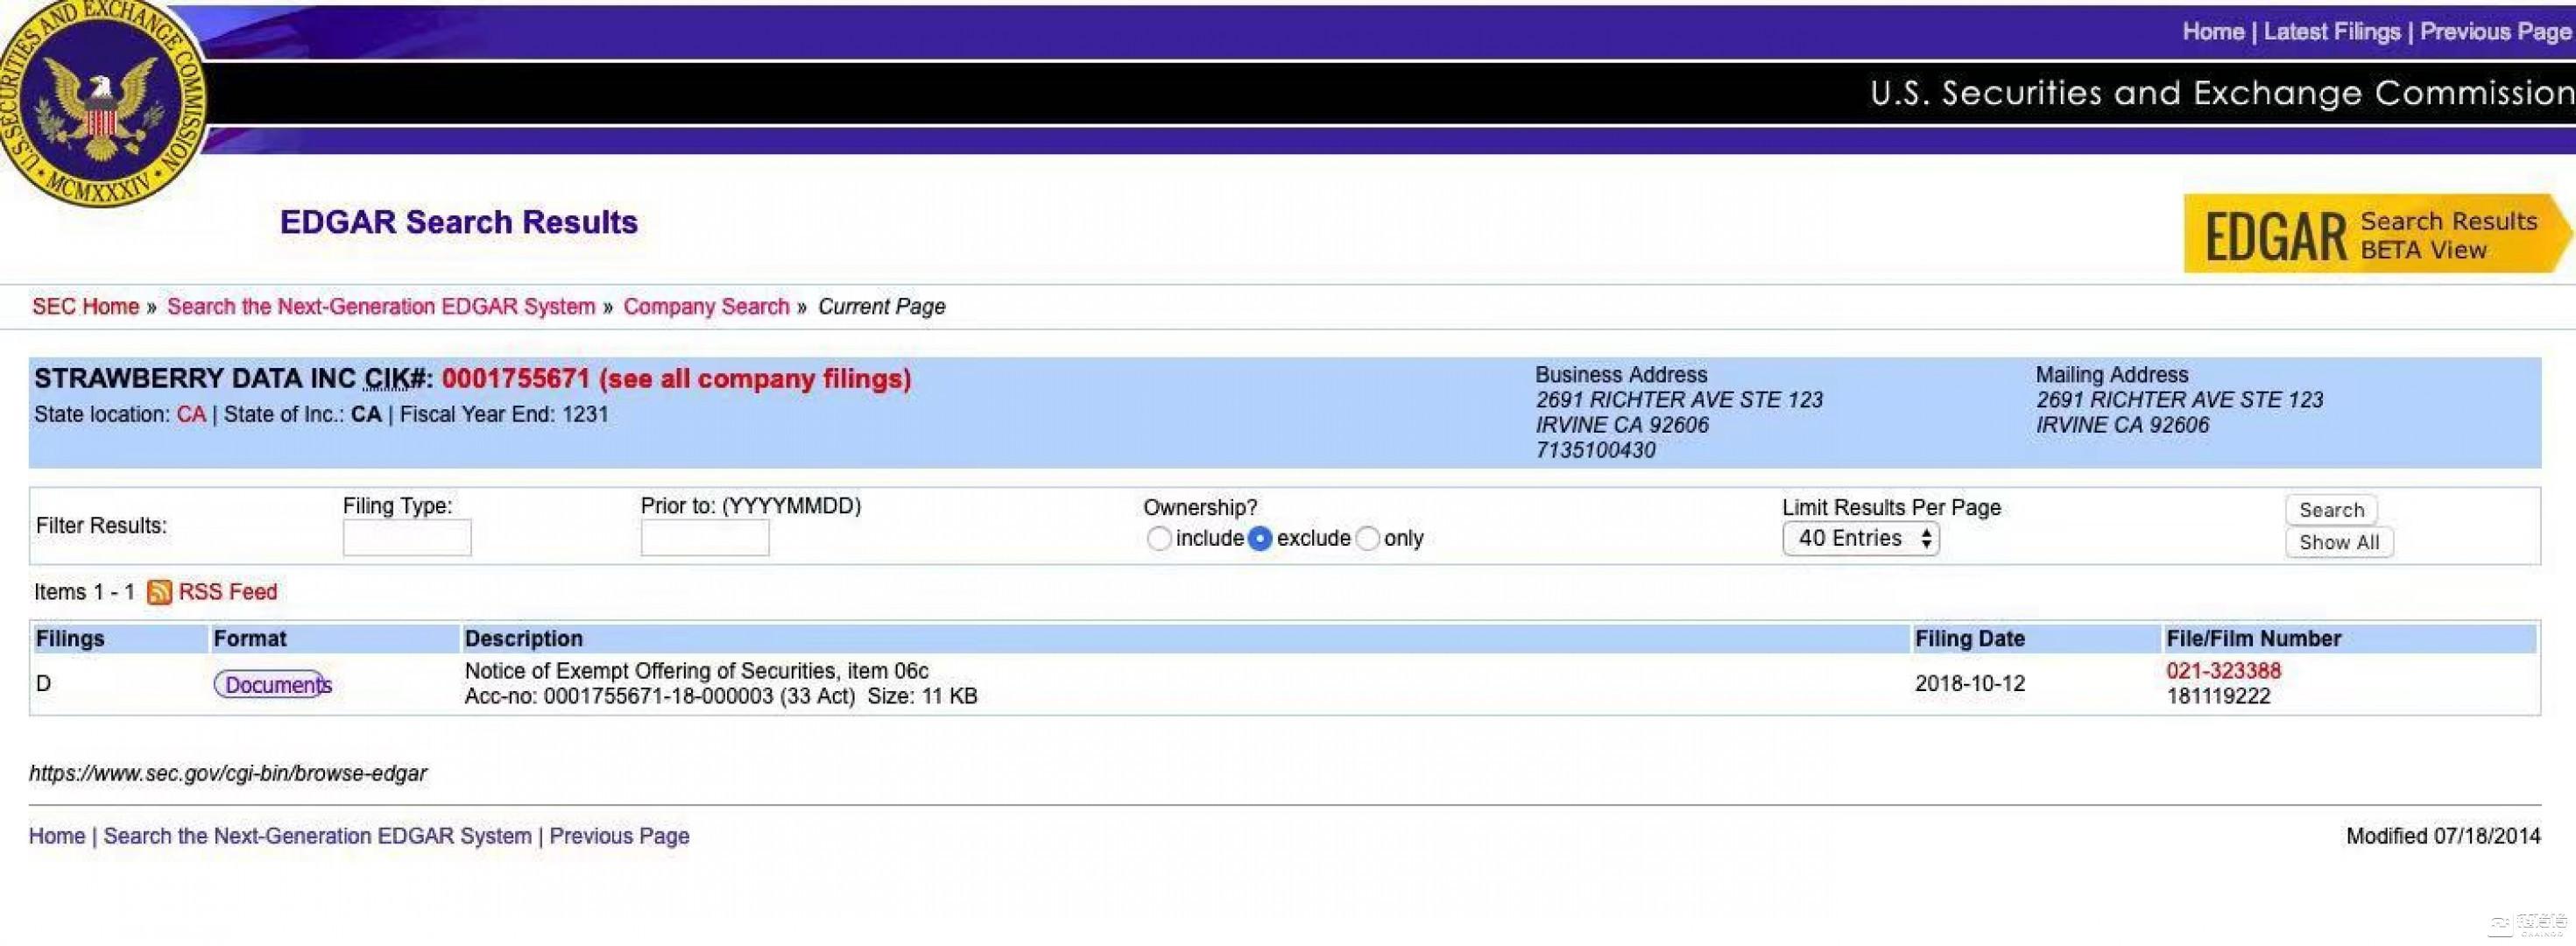Viewport: 2576px width, 946px height.
Task: Focus the Prior to date input field
Action: 705,538
